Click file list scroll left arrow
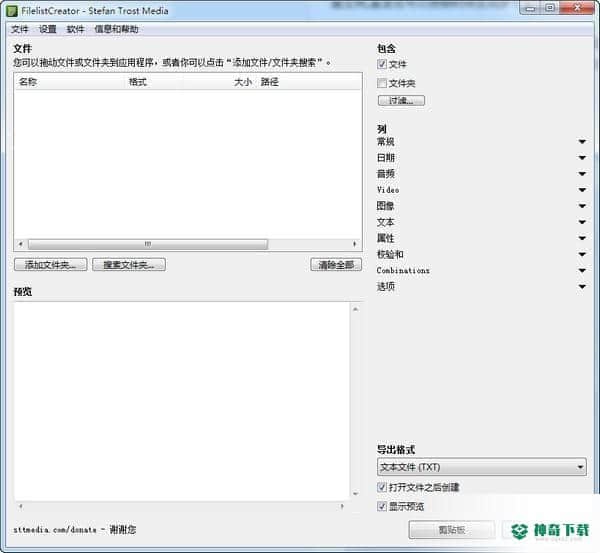The height and width of the screenshot is (553, 600). point(21,244)
